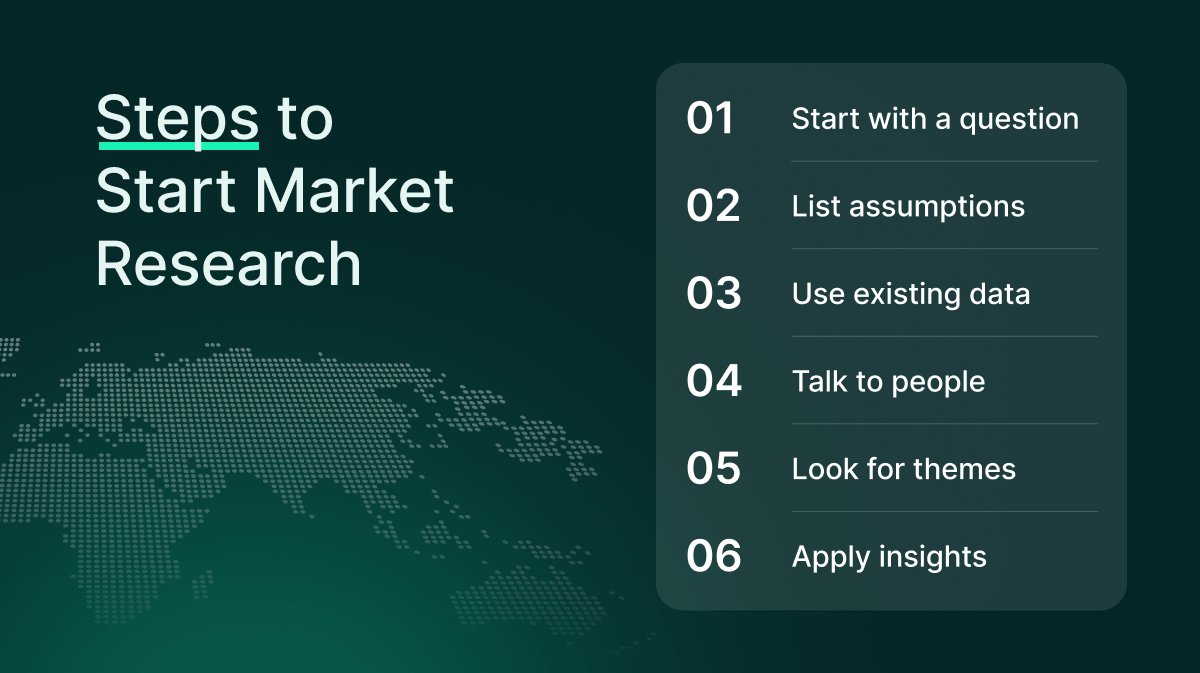The image size is (1200, 673).
Task: Select the "List assumptions" step
Action: point(908,206)
